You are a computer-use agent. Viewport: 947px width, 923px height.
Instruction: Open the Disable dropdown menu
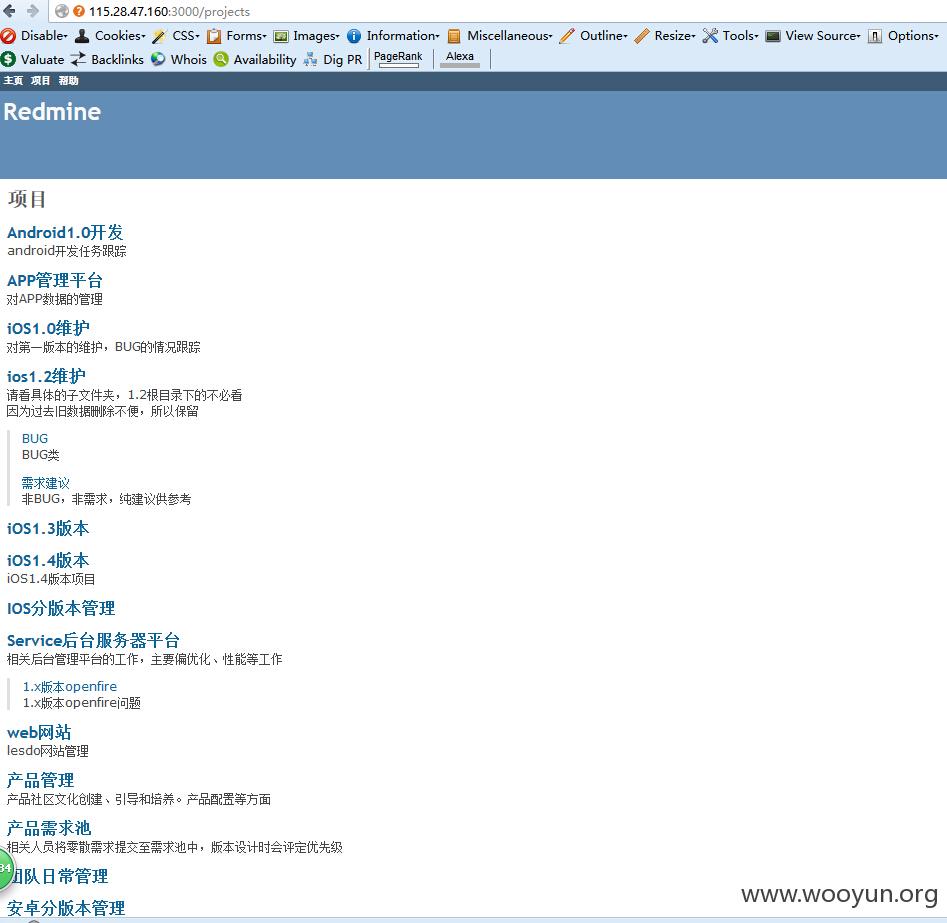click(44, 36)
